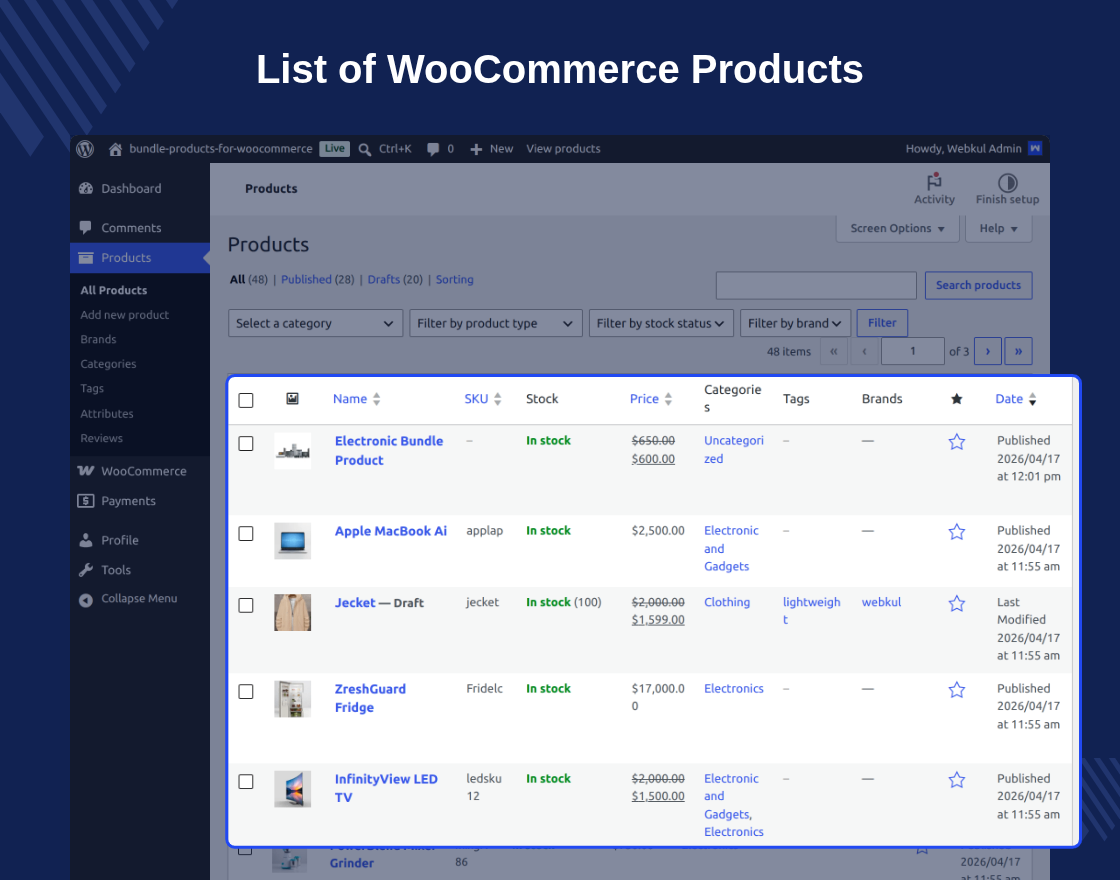1120x880 pixels.
Task: Click the Dashboard gauge icon in sidebar
Action: click(x=86, y=189)
